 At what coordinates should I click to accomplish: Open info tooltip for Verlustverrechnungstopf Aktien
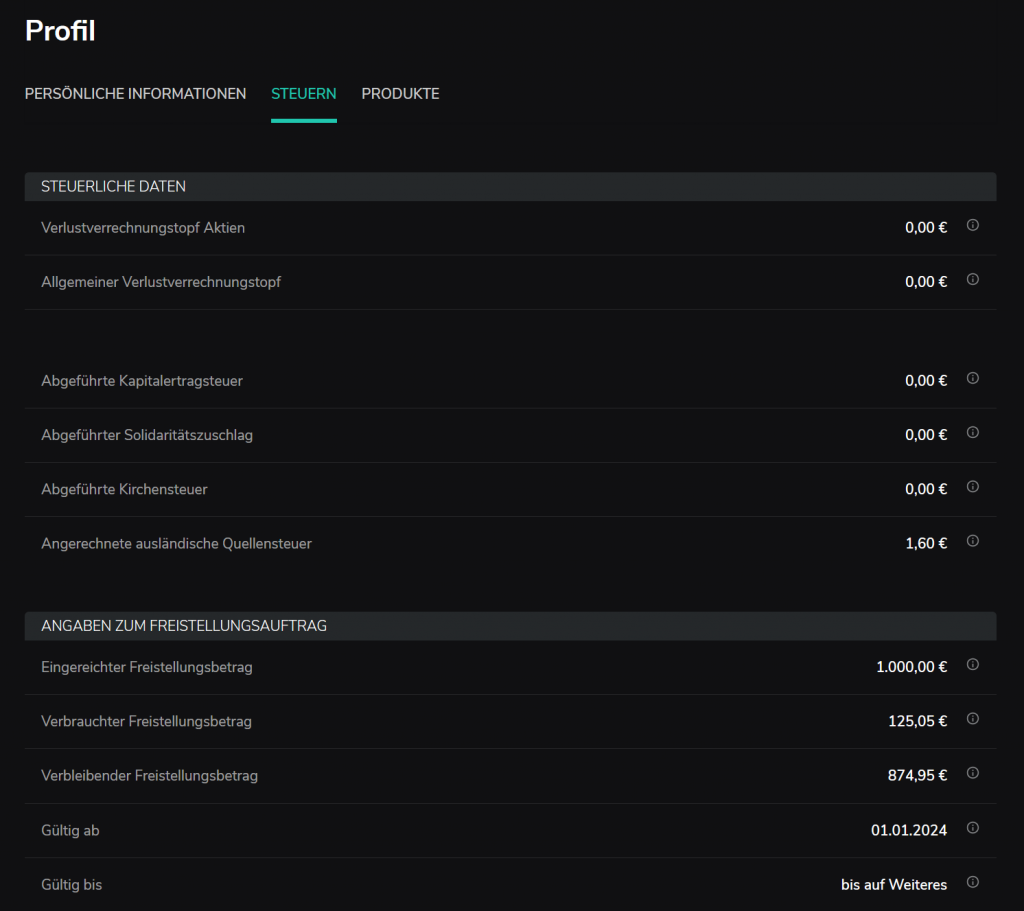pos(972,226)
